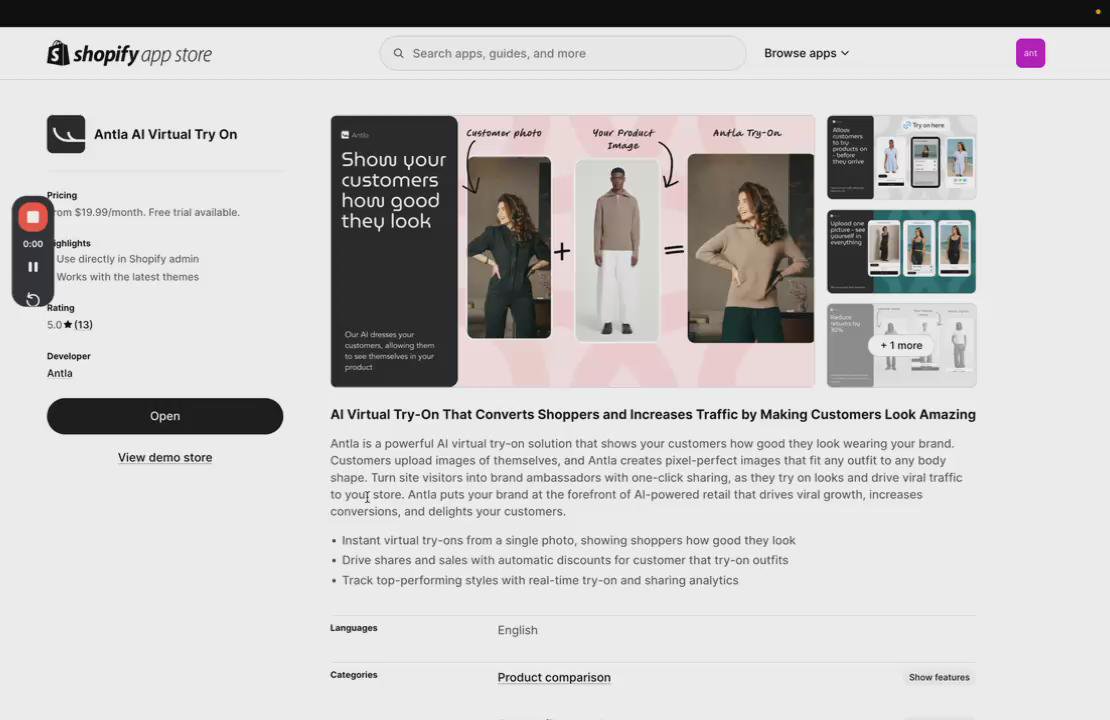
Task: Click the 'AI Virtual Try-On That Converts Shoppers' heading
Action: [653, 414]
